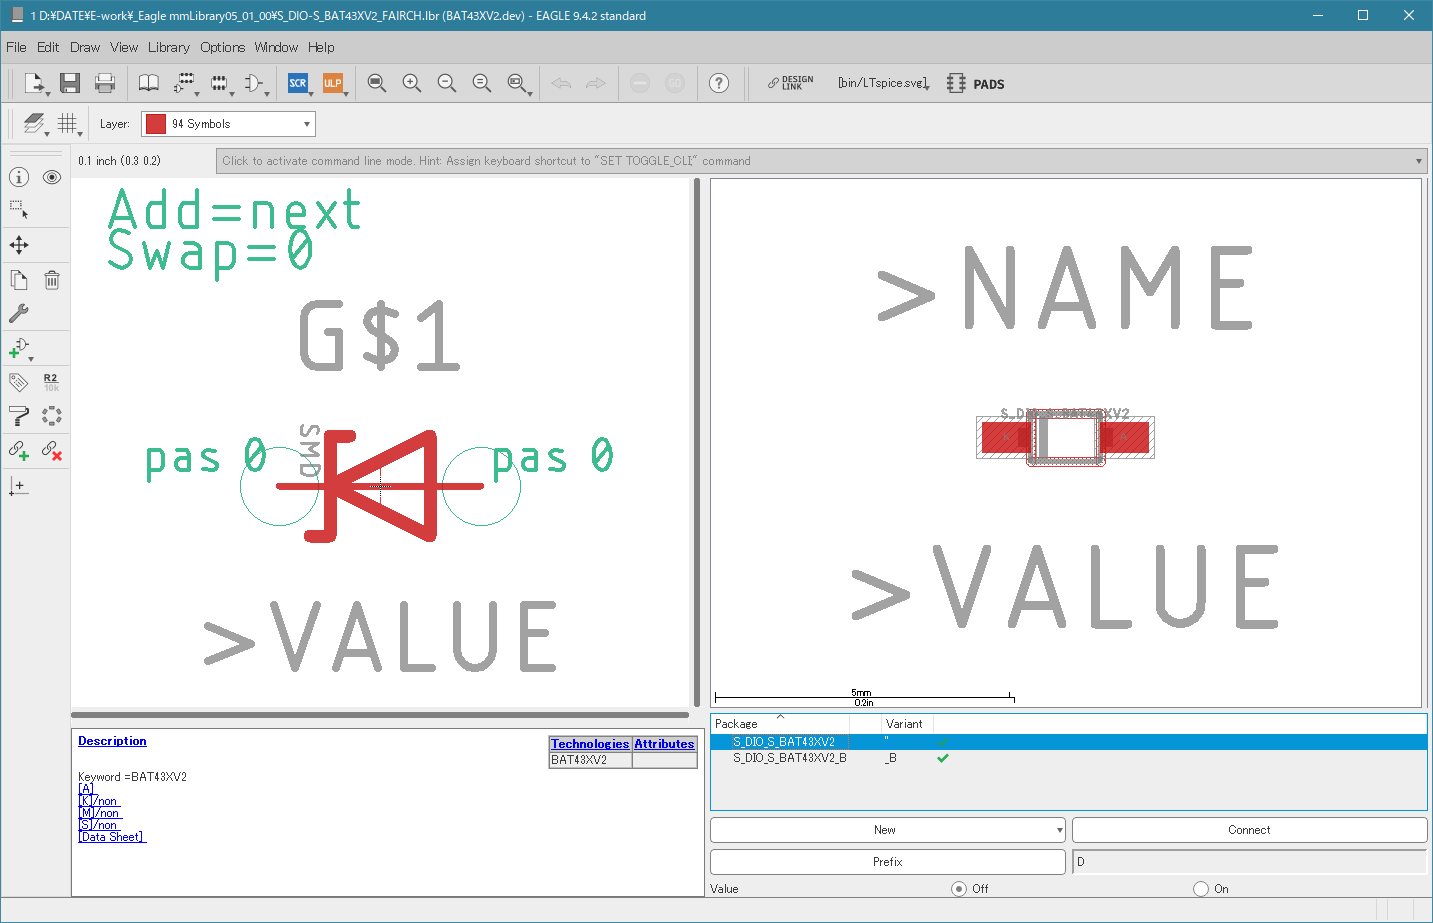Select the Move tool
Screen dimensions: 1433x923
pyautogui.click(x=19, y=245)
